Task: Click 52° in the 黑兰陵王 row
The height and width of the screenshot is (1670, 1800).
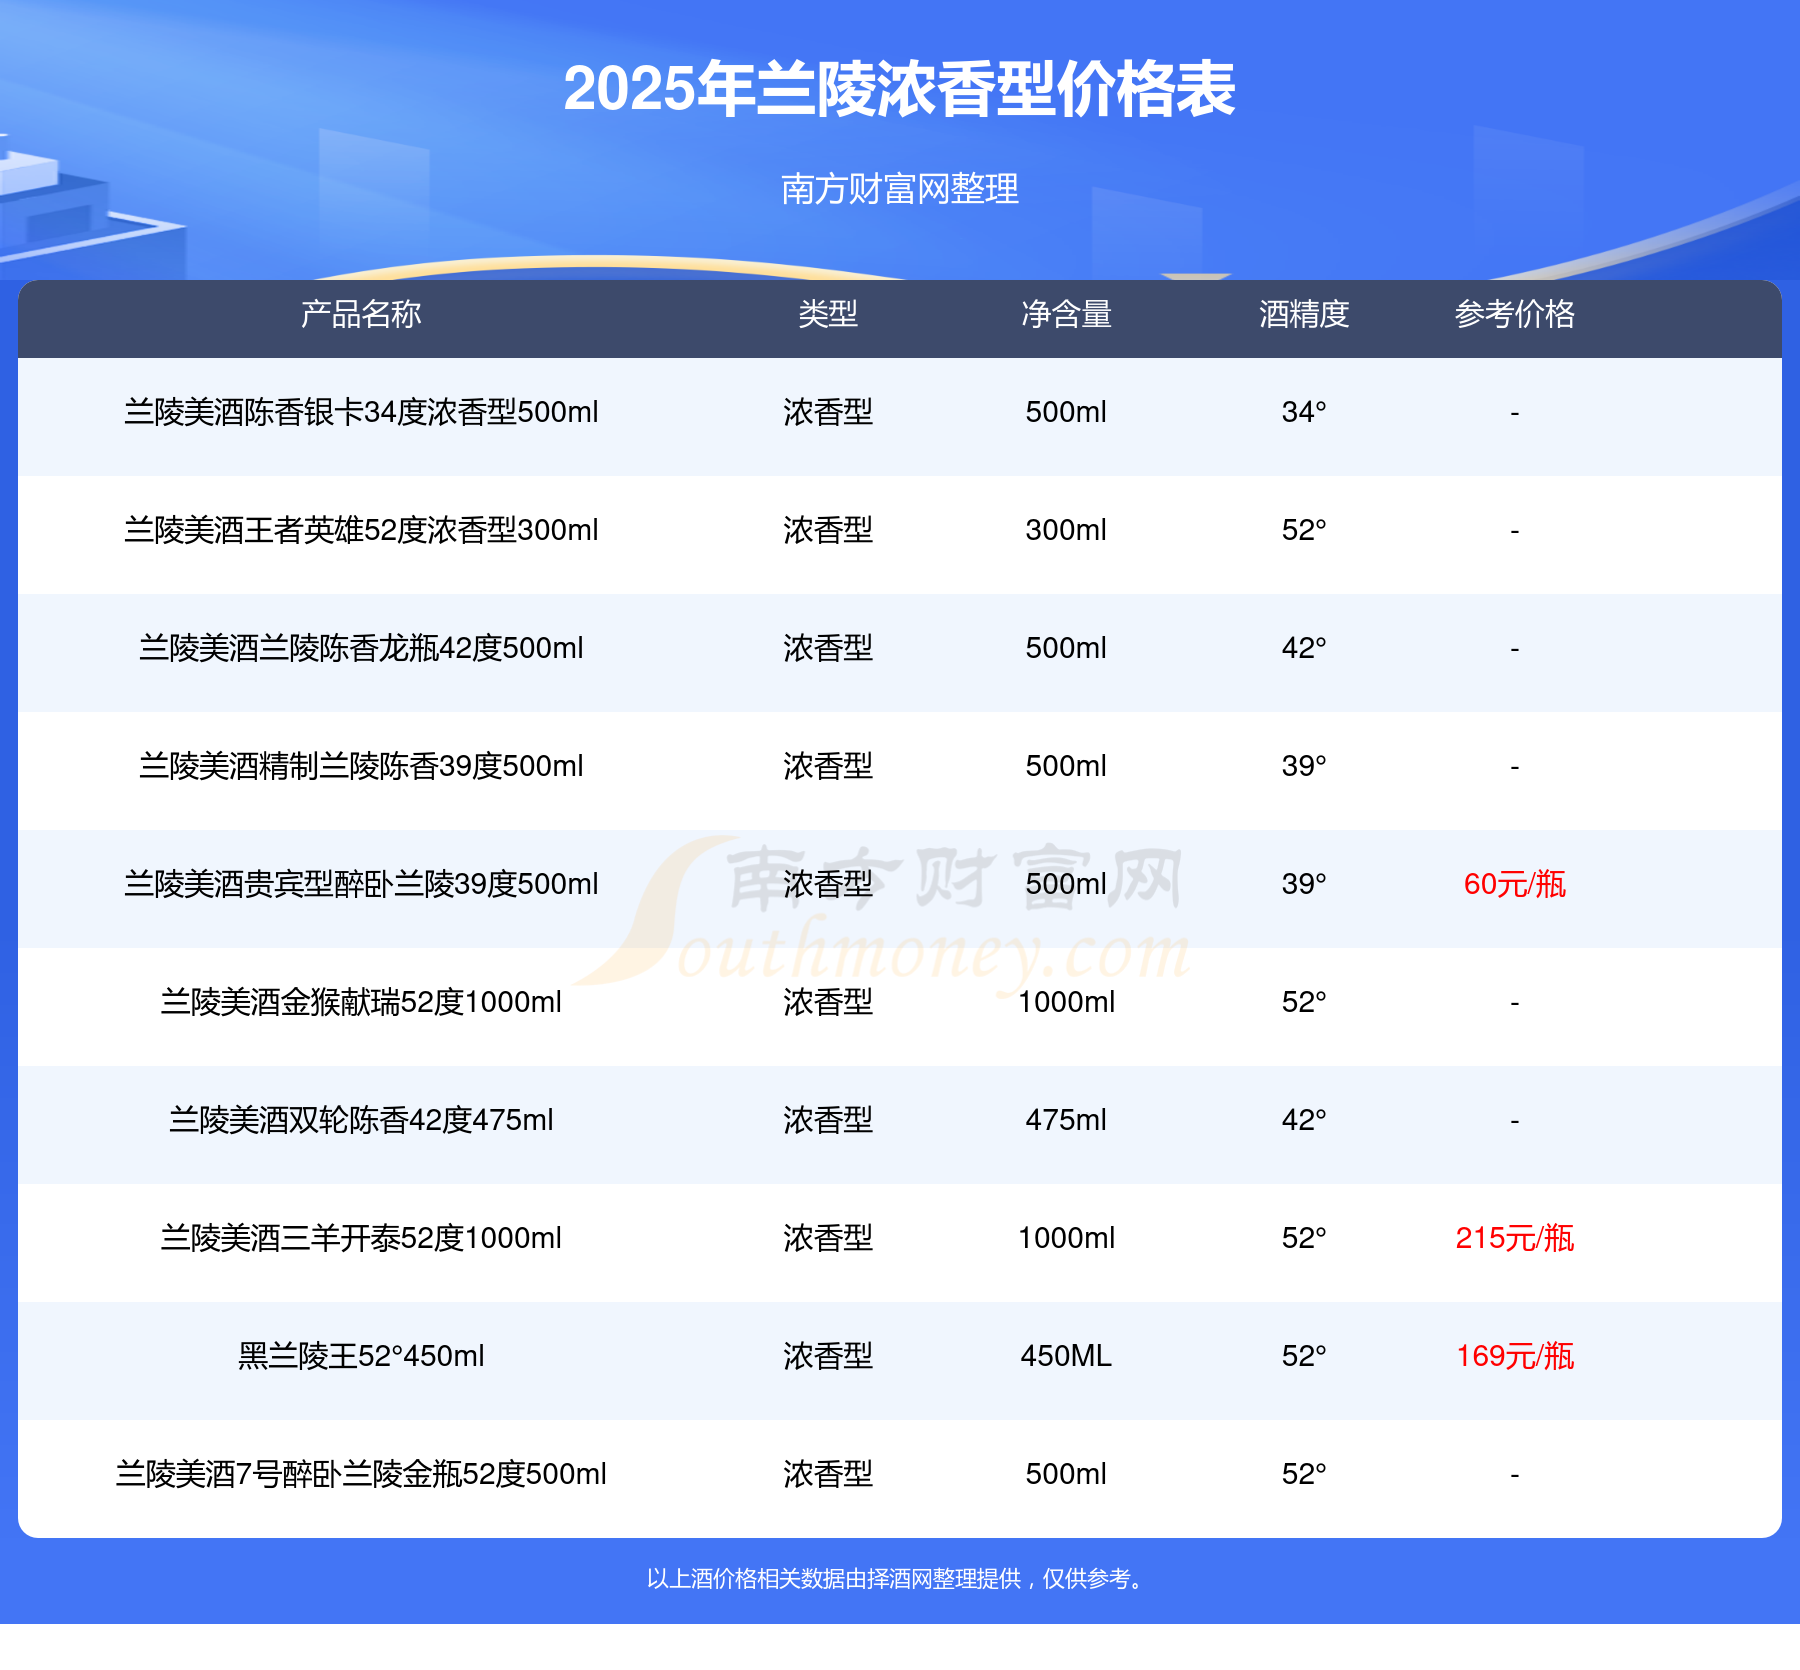Action: pyautogui.click(x=1304, y=1356)
